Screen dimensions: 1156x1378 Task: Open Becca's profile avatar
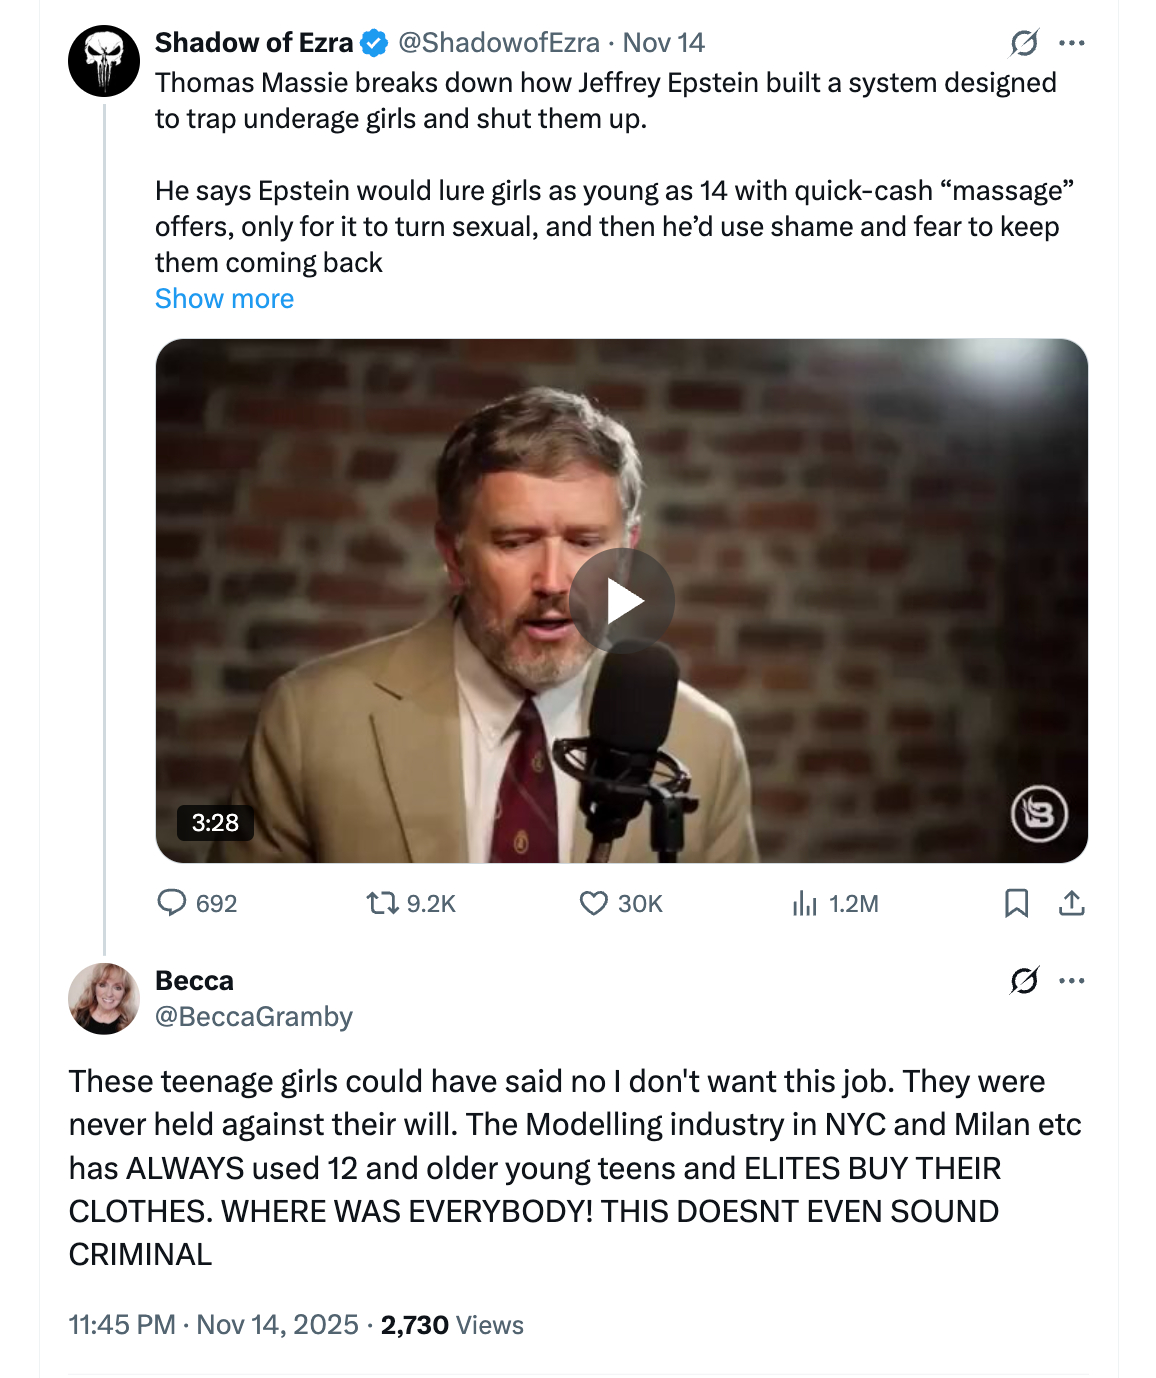pyautogui.click(x=104, y=998)
